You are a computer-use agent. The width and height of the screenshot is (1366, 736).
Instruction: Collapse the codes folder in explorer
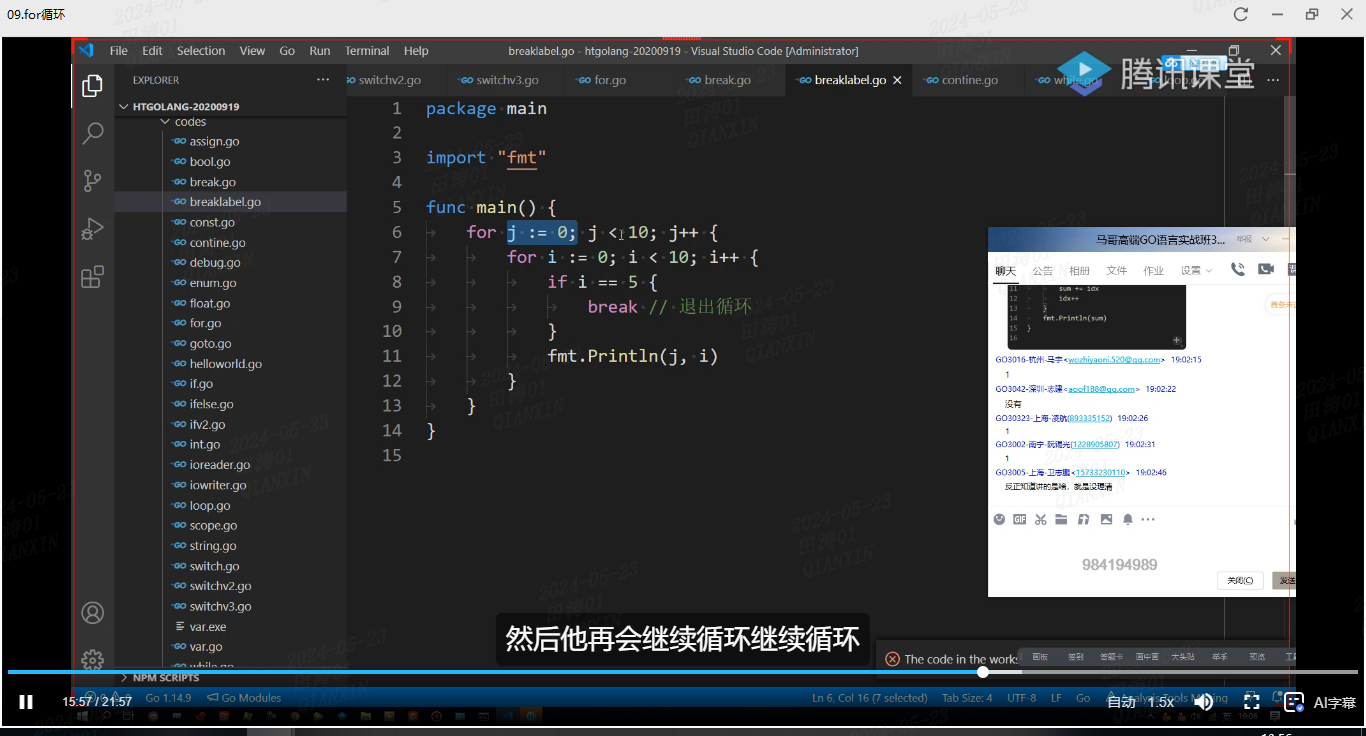point(230,122)
